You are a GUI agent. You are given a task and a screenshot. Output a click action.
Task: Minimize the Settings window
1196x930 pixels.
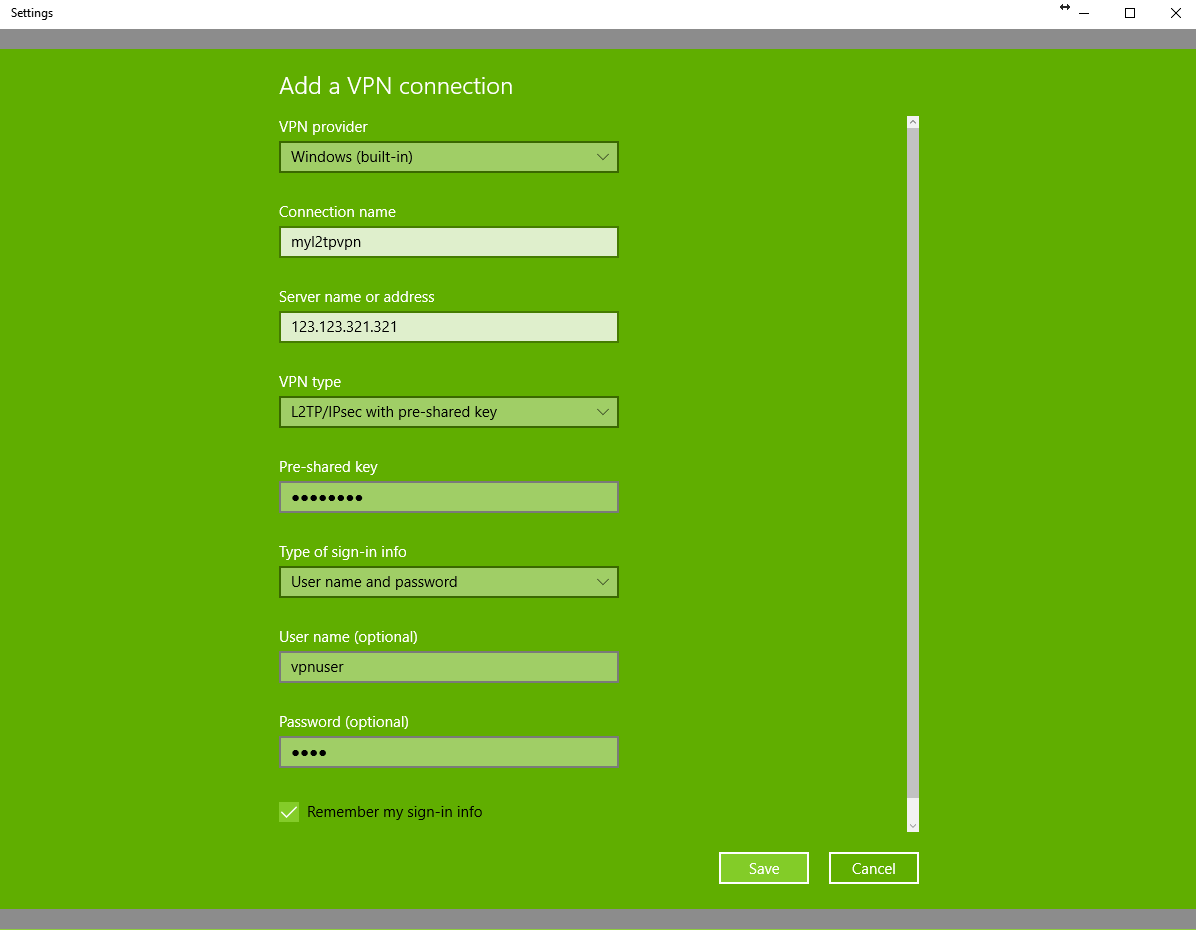pyautogui.click(x=1084, y=13)
